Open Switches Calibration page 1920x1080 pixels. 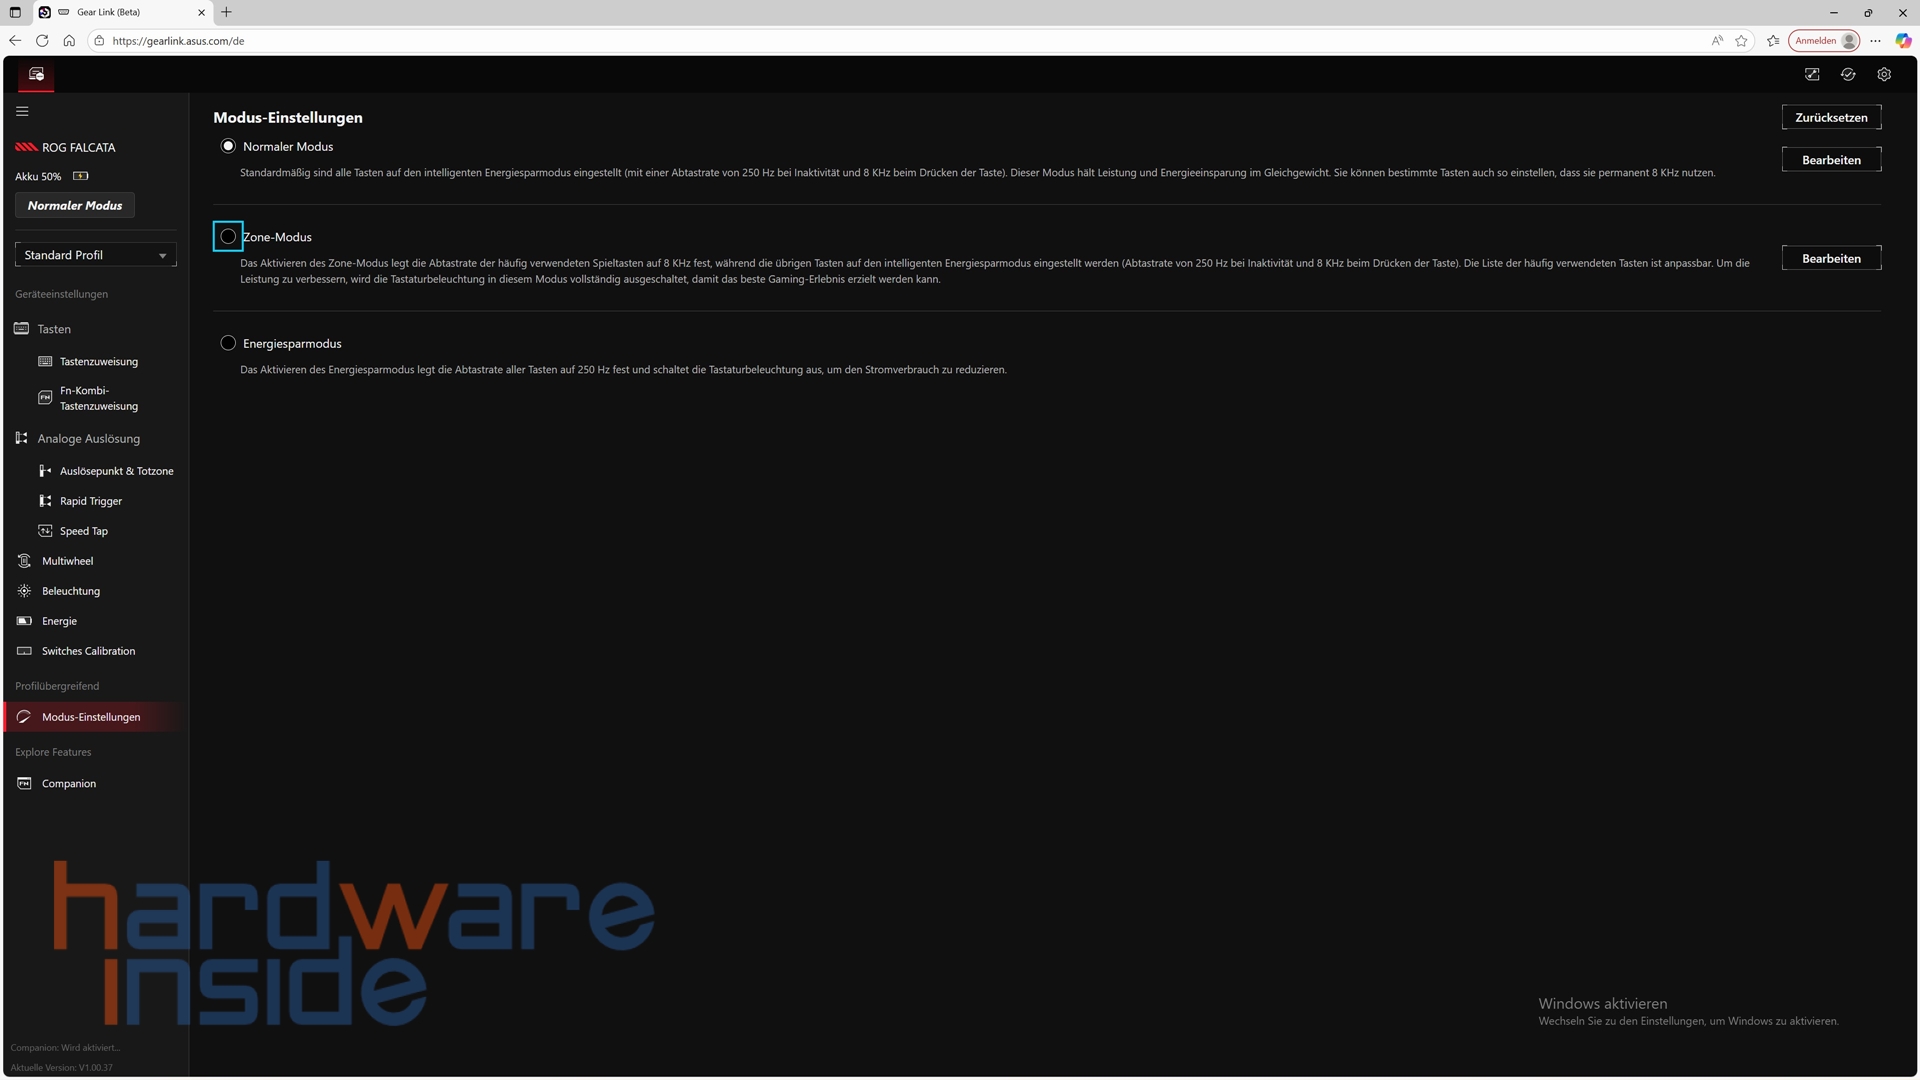pyautogui.click(x=88, y=651)
